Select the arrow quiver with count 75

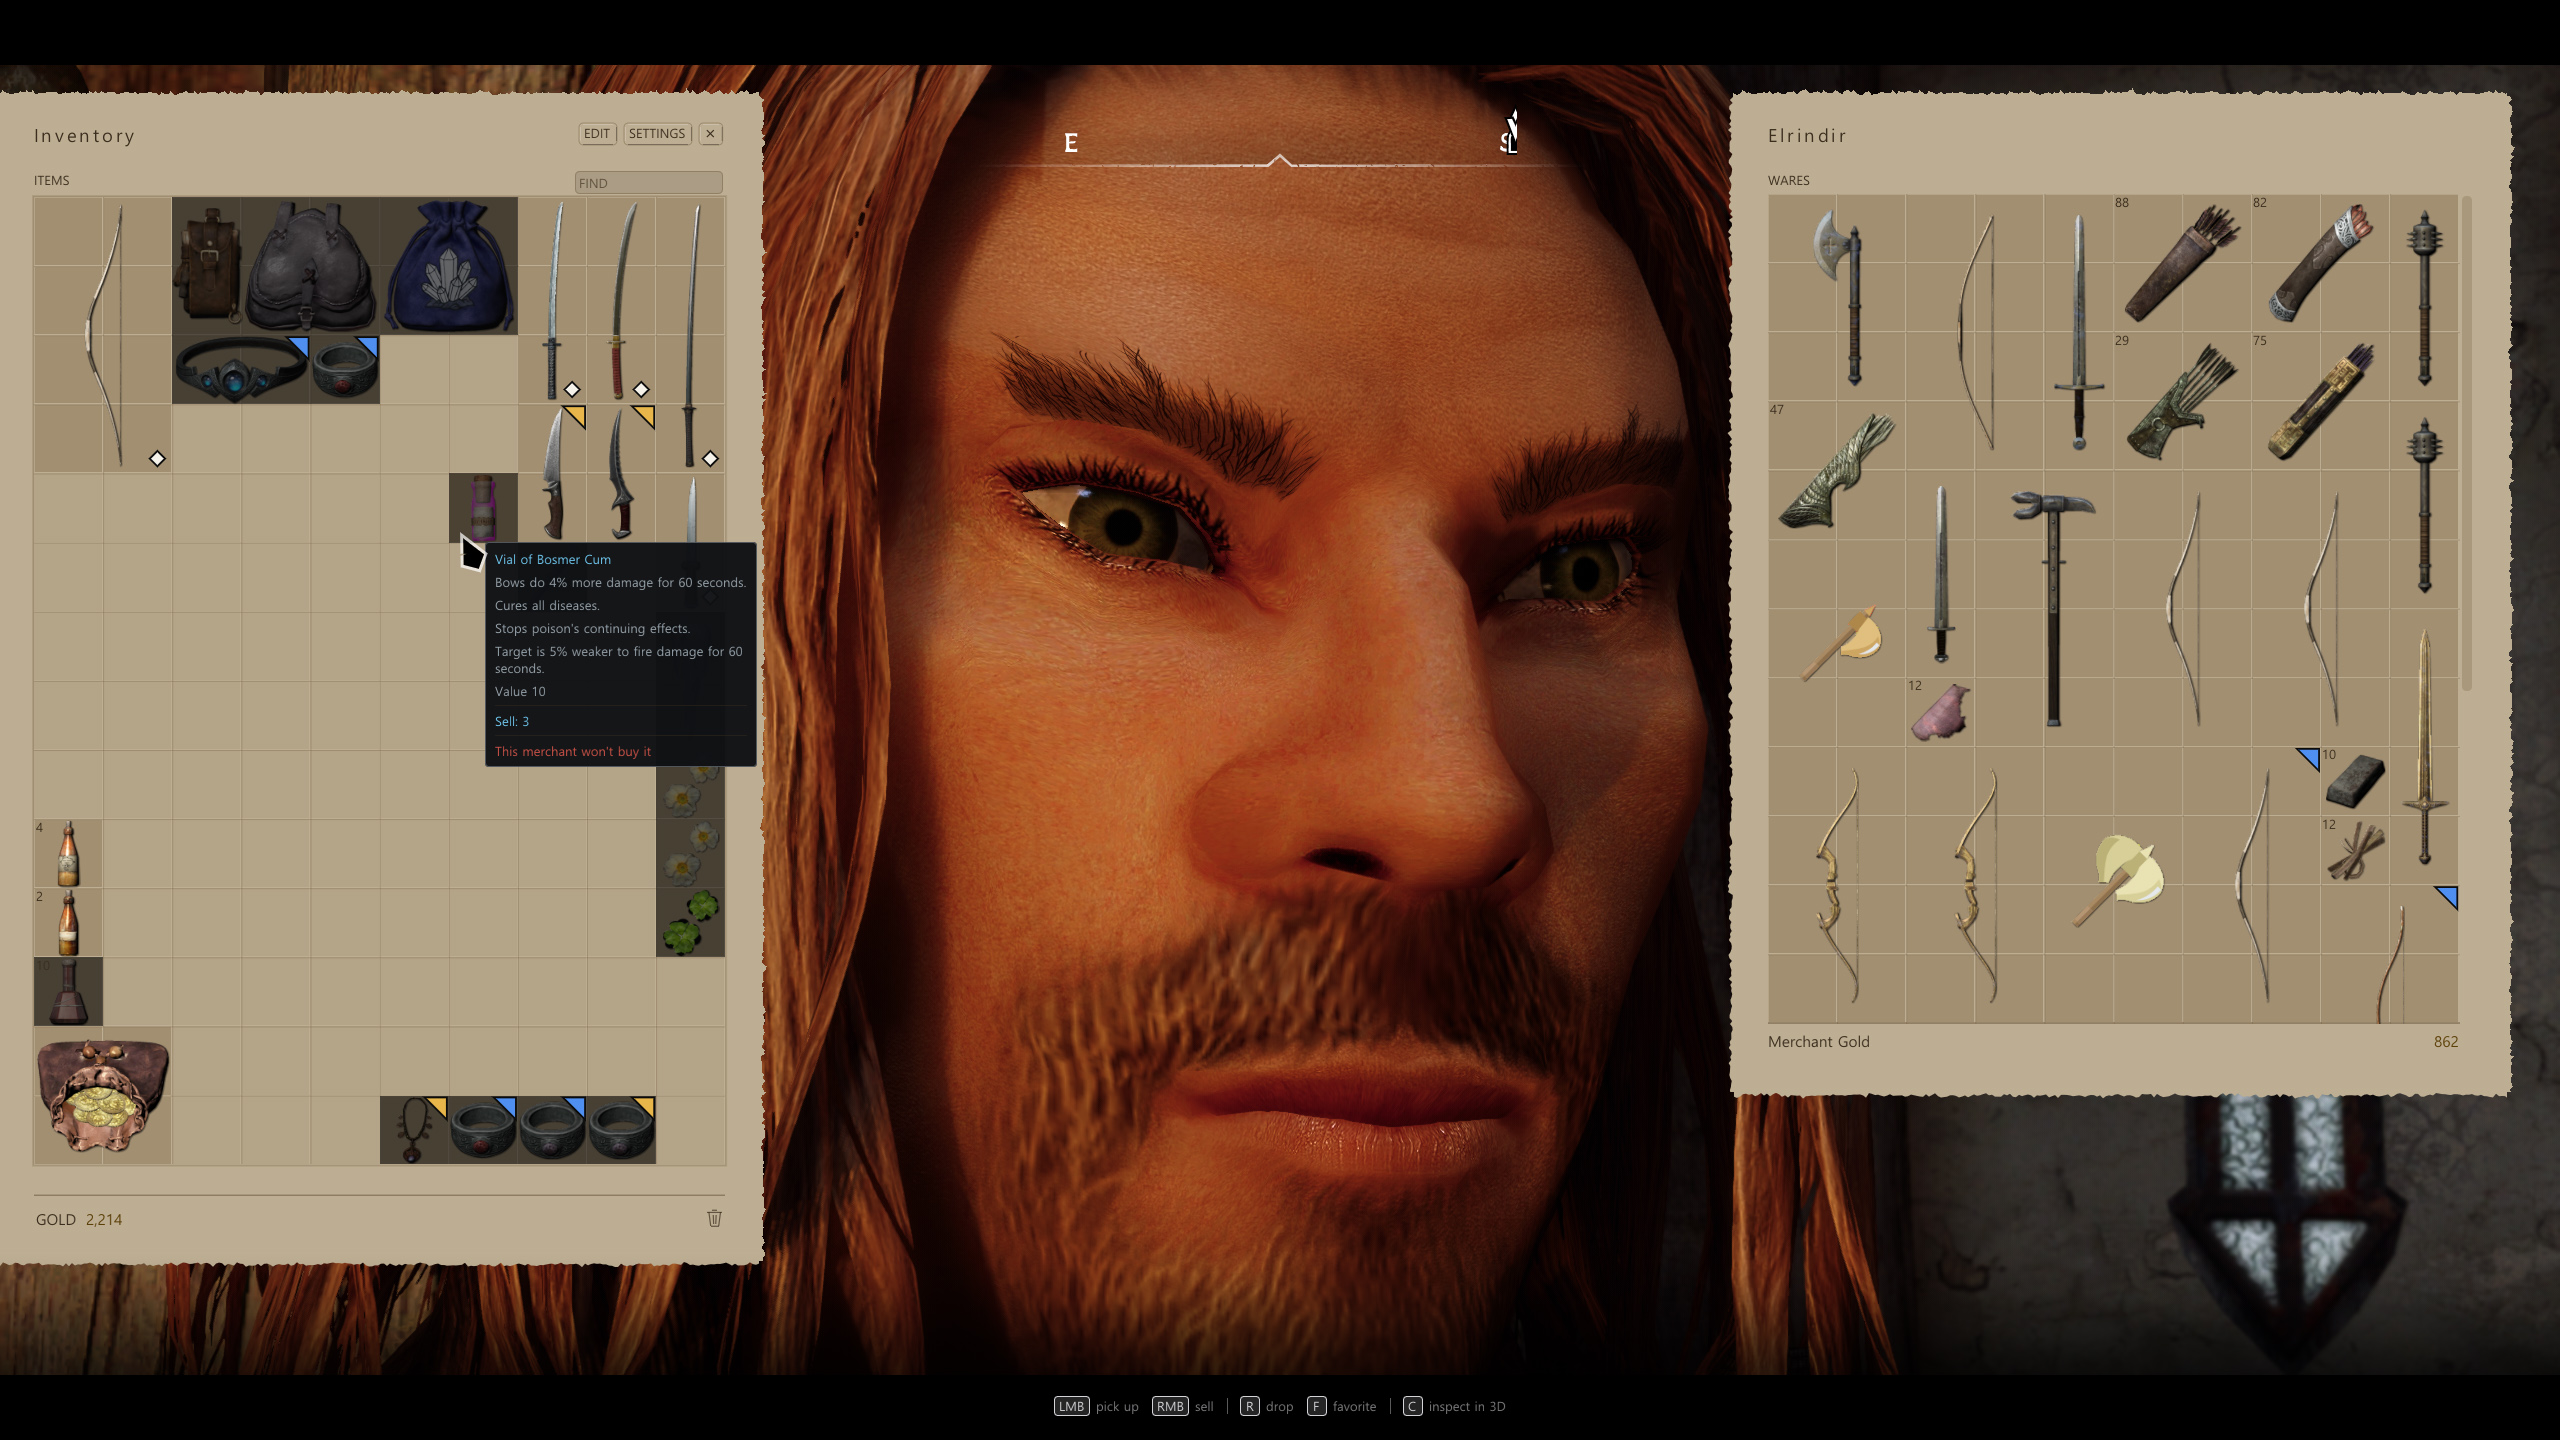[2320, 403]
